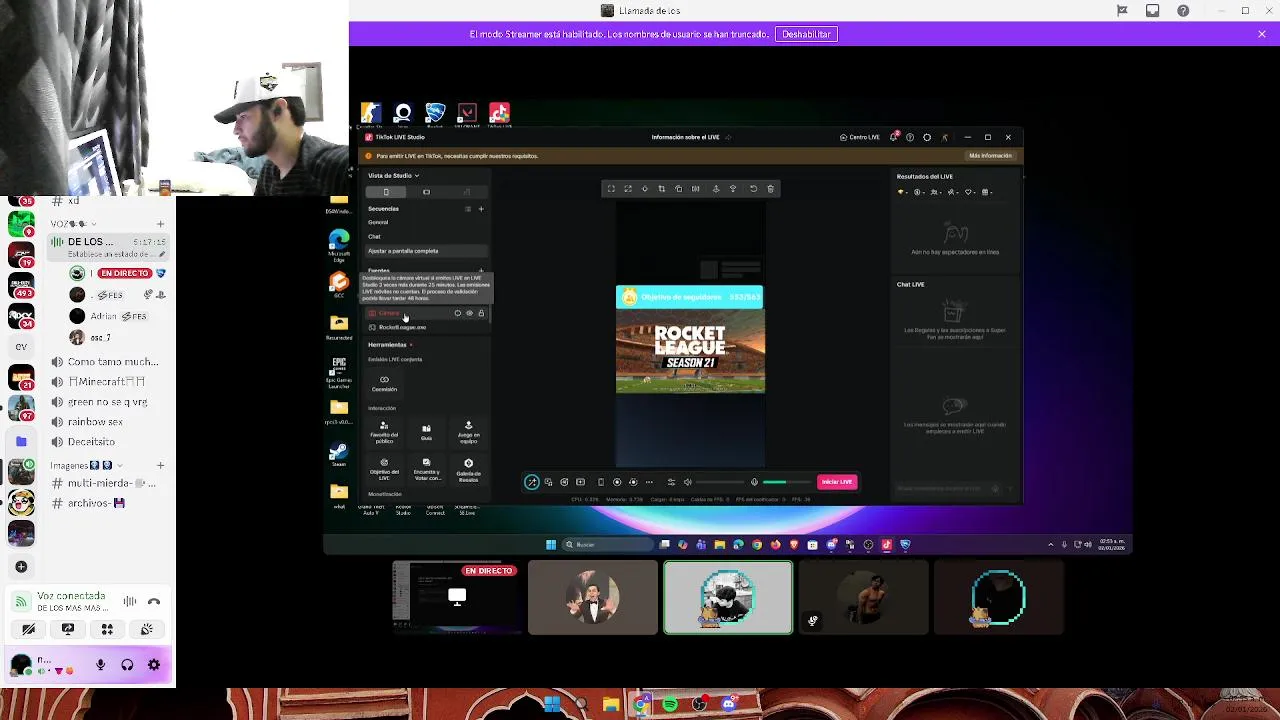Open Spotify from the bottom taskbar
Viewport: 1280px width, 720px height.
[x=670, y=704]
